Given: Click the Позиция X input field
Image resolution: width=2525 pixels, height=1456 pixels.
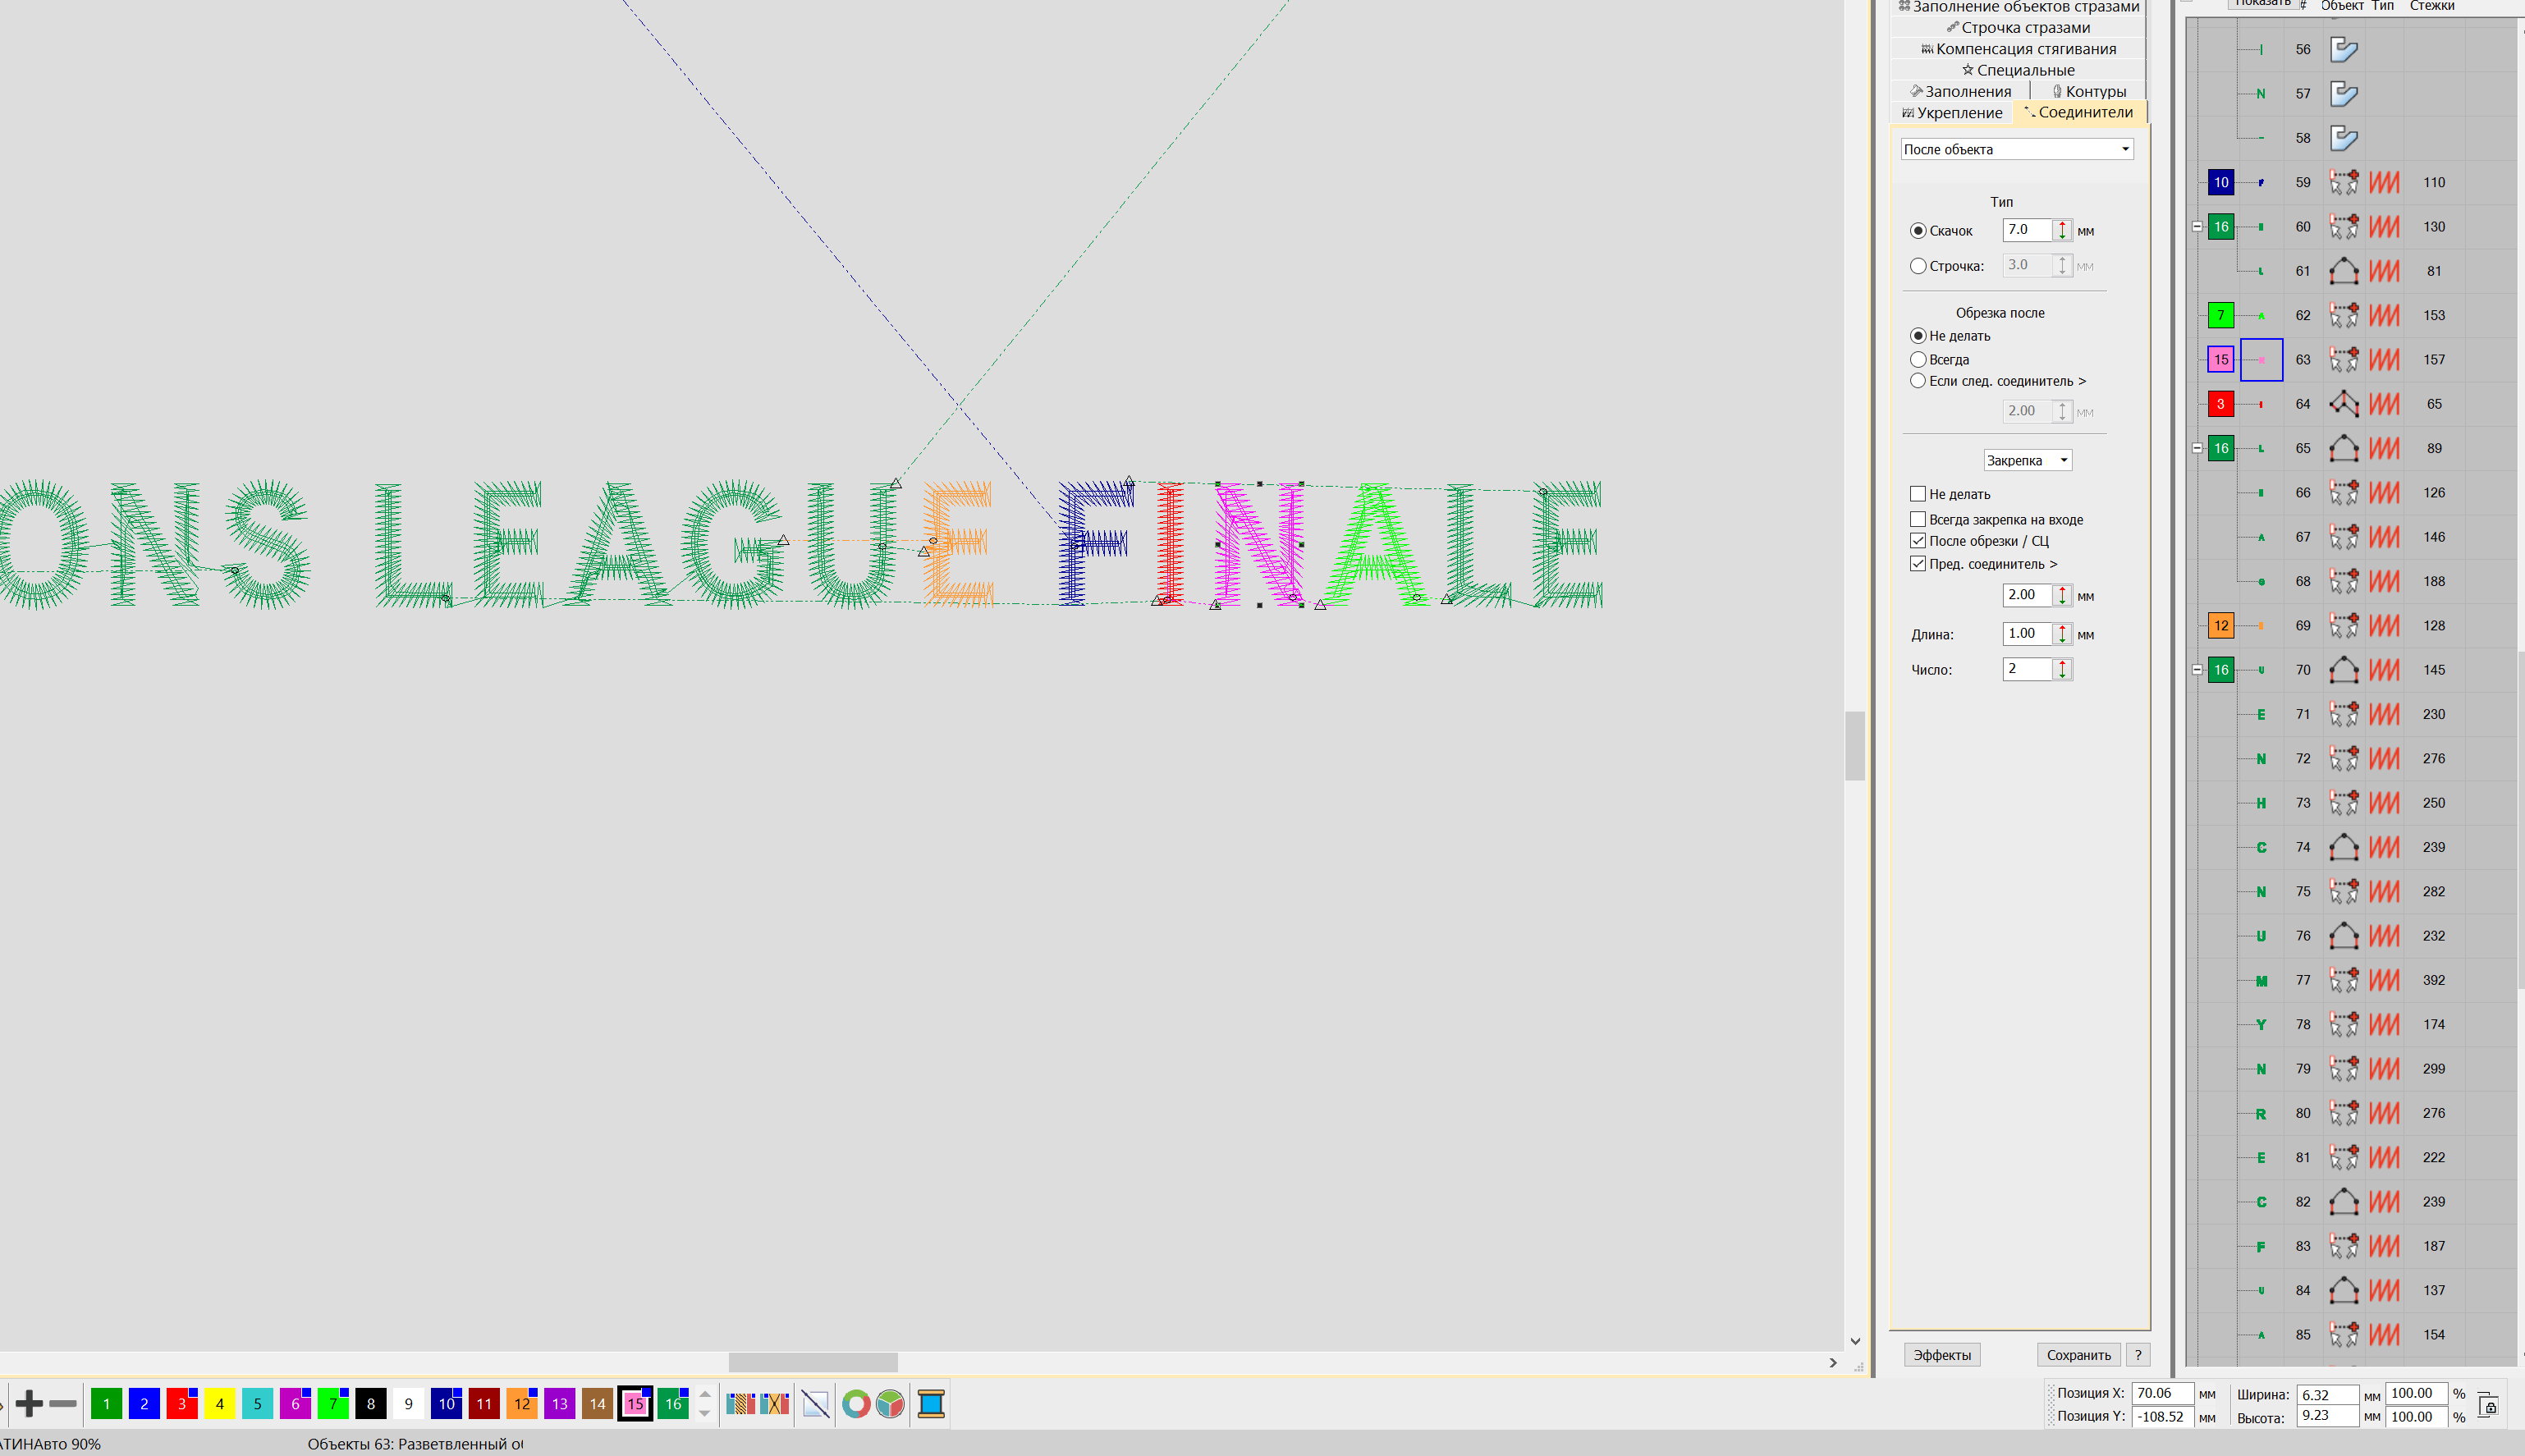Looking at the screenshot, I should click(2162, 1393).
